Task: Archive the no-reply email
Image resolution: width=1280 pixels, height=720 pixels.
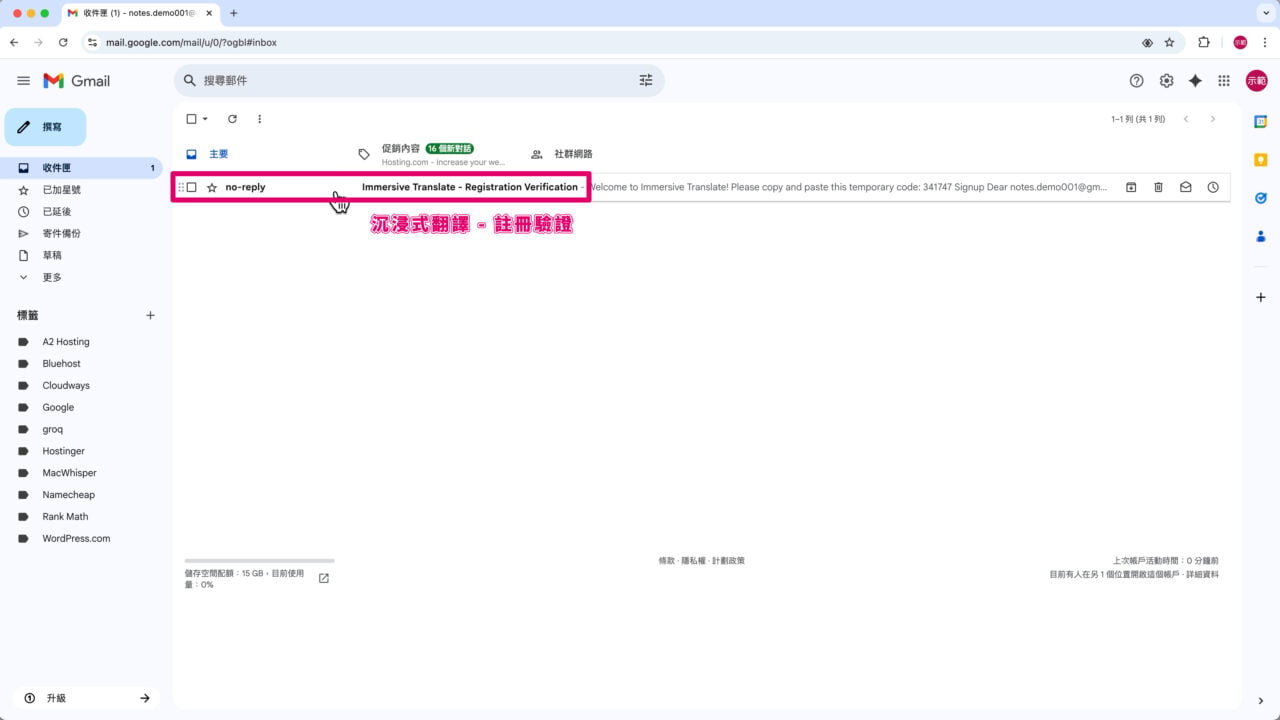Action: [x=1131, y=187]
